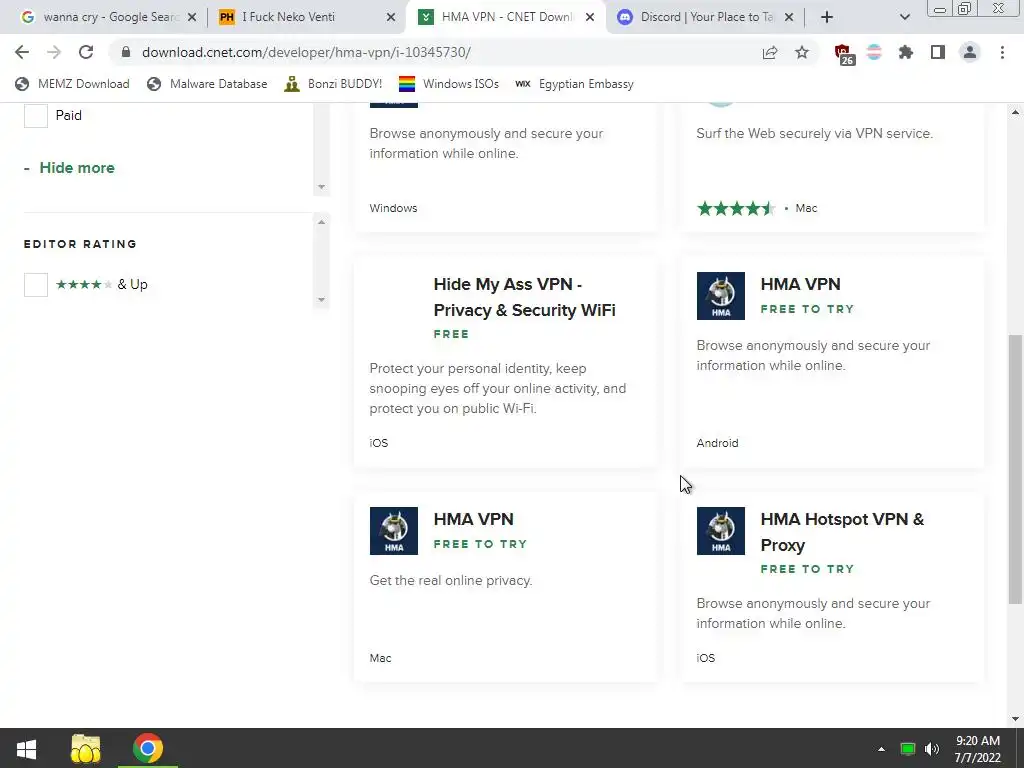Viewport: 1024px width, 768px height.
Task: Open the Malware Database bookmark
Action: 207,84
